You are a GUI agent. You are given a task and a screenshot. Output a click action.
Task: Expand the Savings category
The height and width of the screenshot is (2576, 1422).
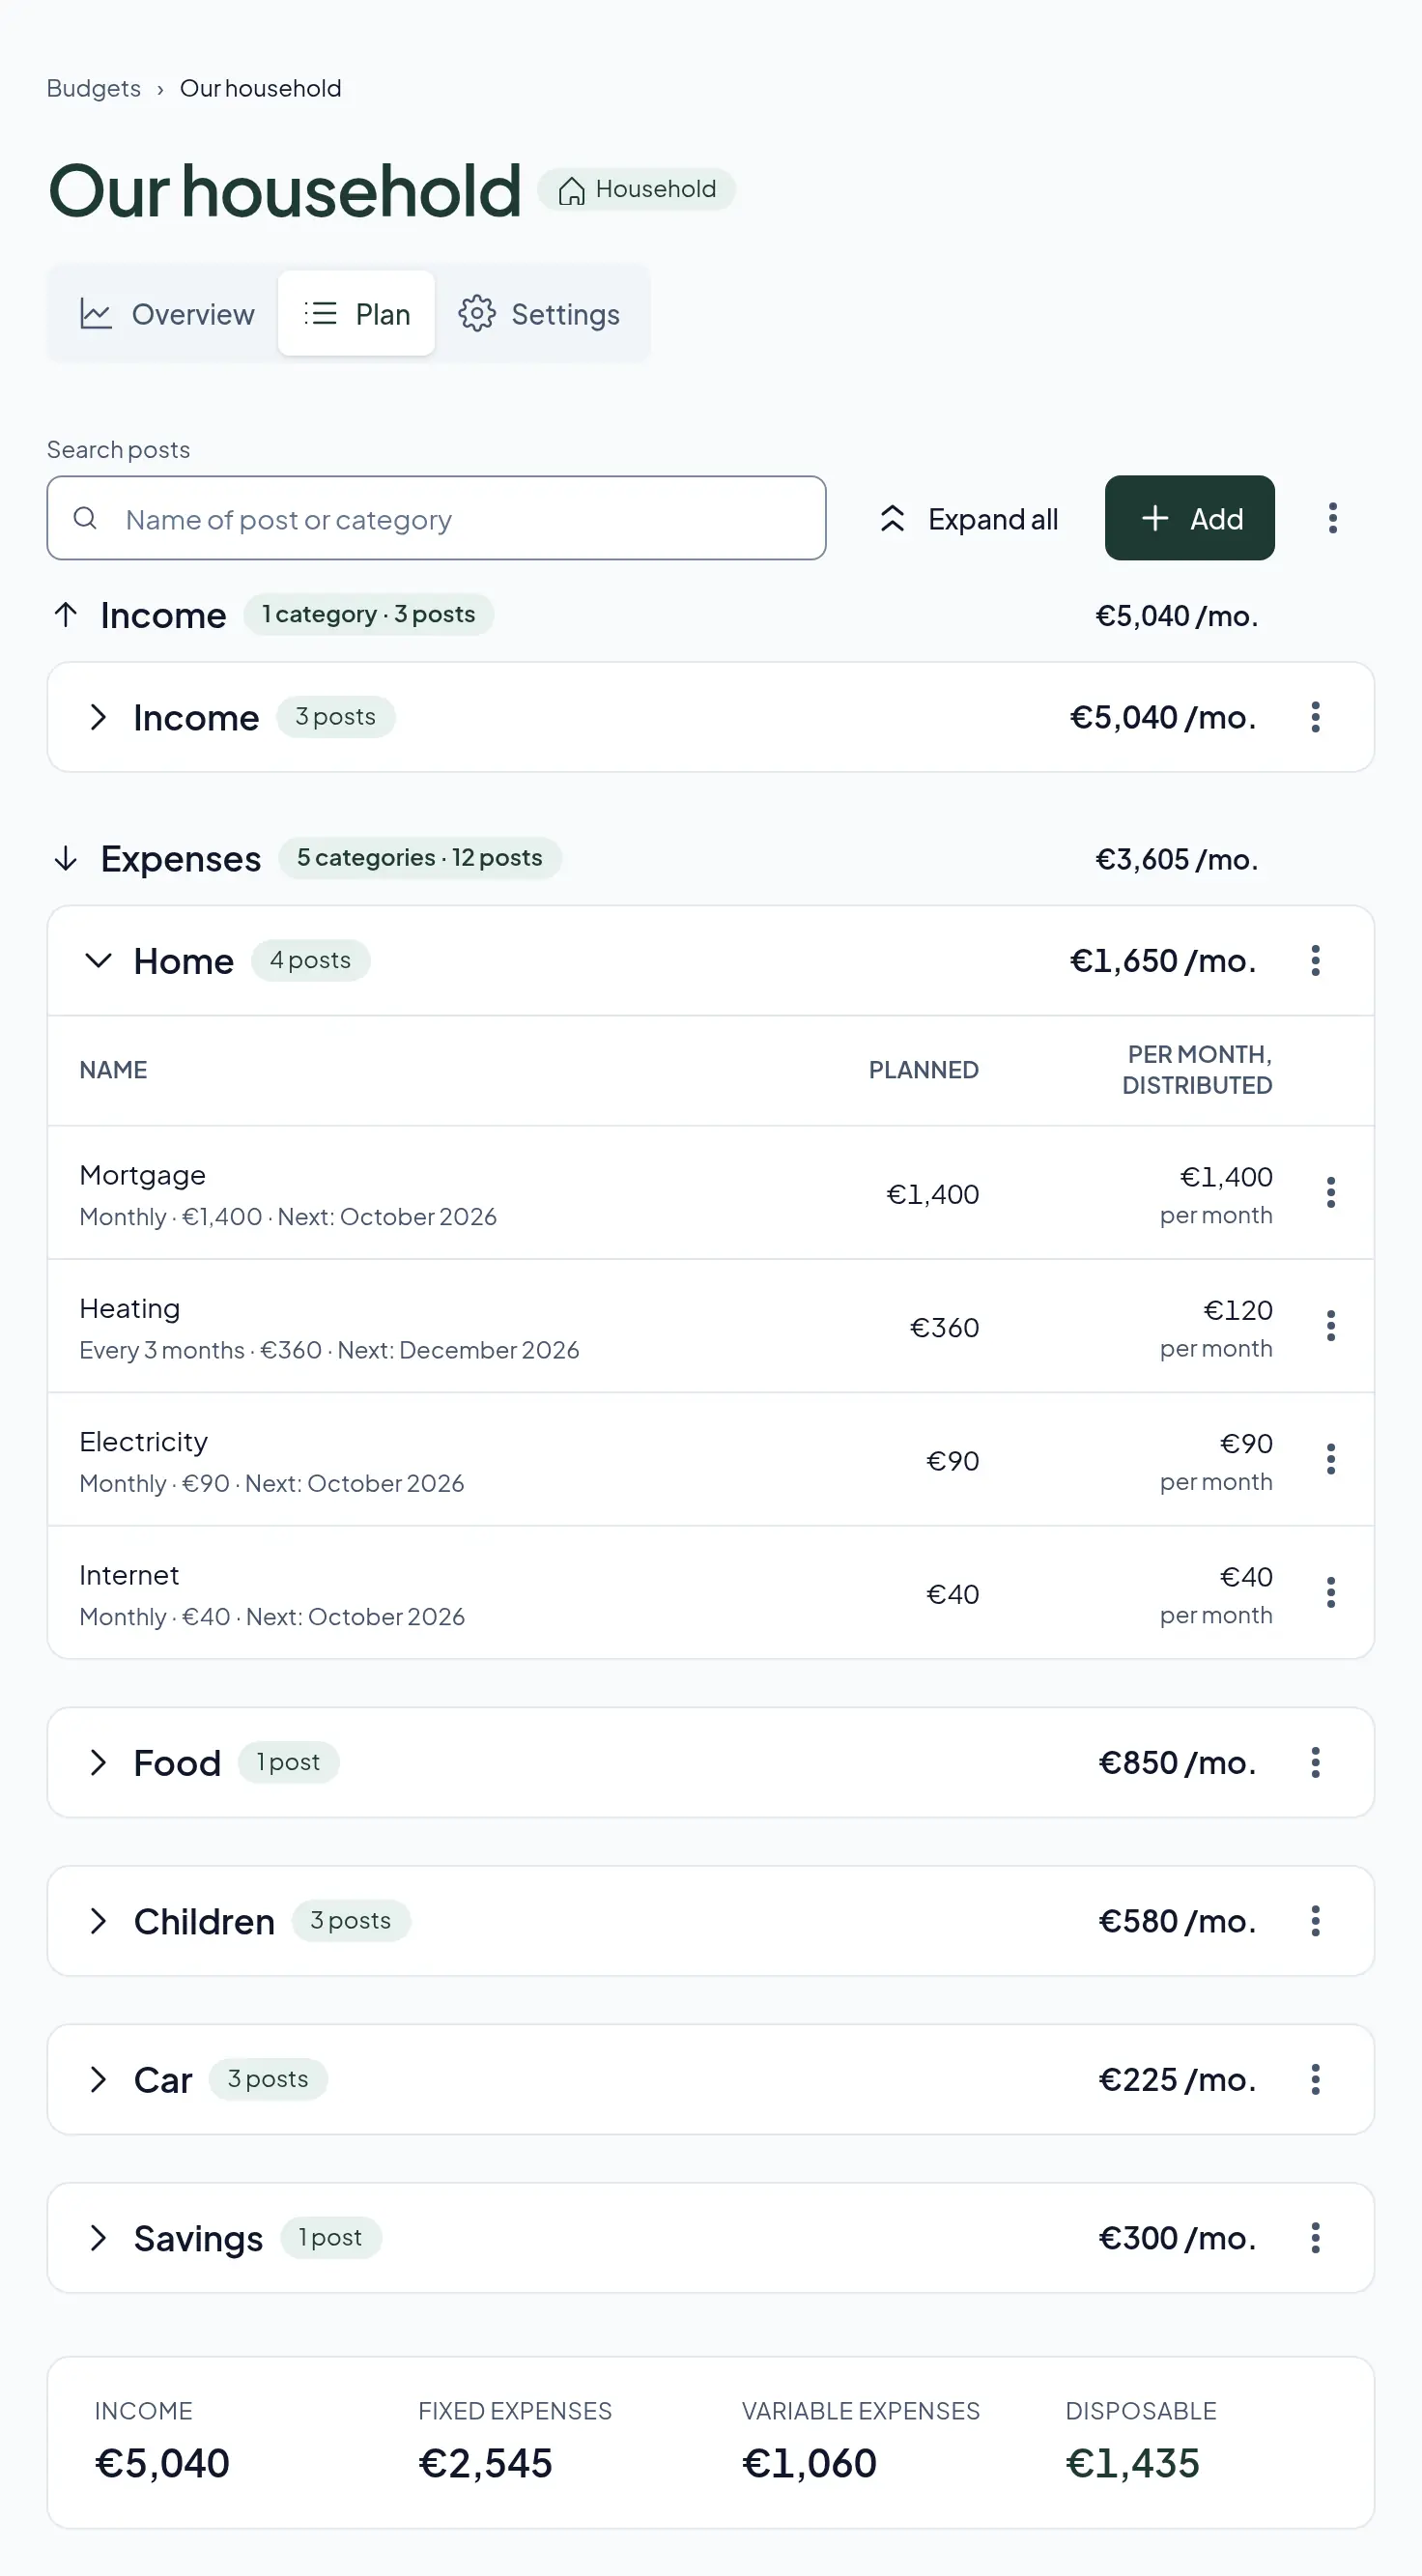98,2238
